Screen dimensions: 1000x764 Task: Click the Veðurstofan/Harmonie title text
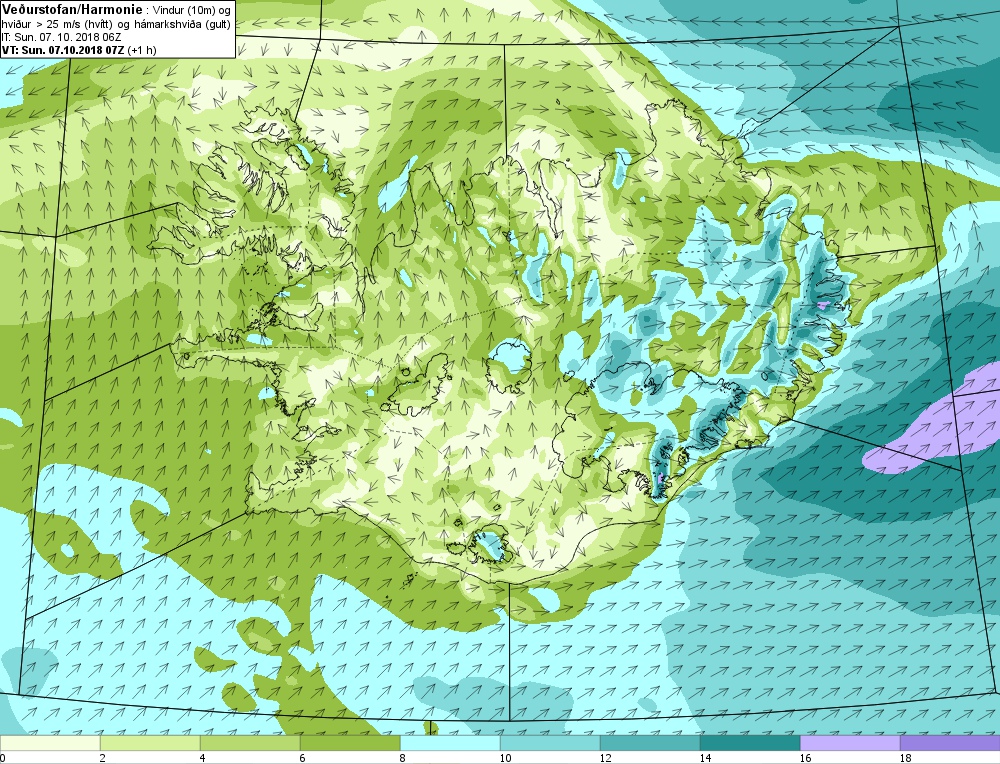pos(71,10)
